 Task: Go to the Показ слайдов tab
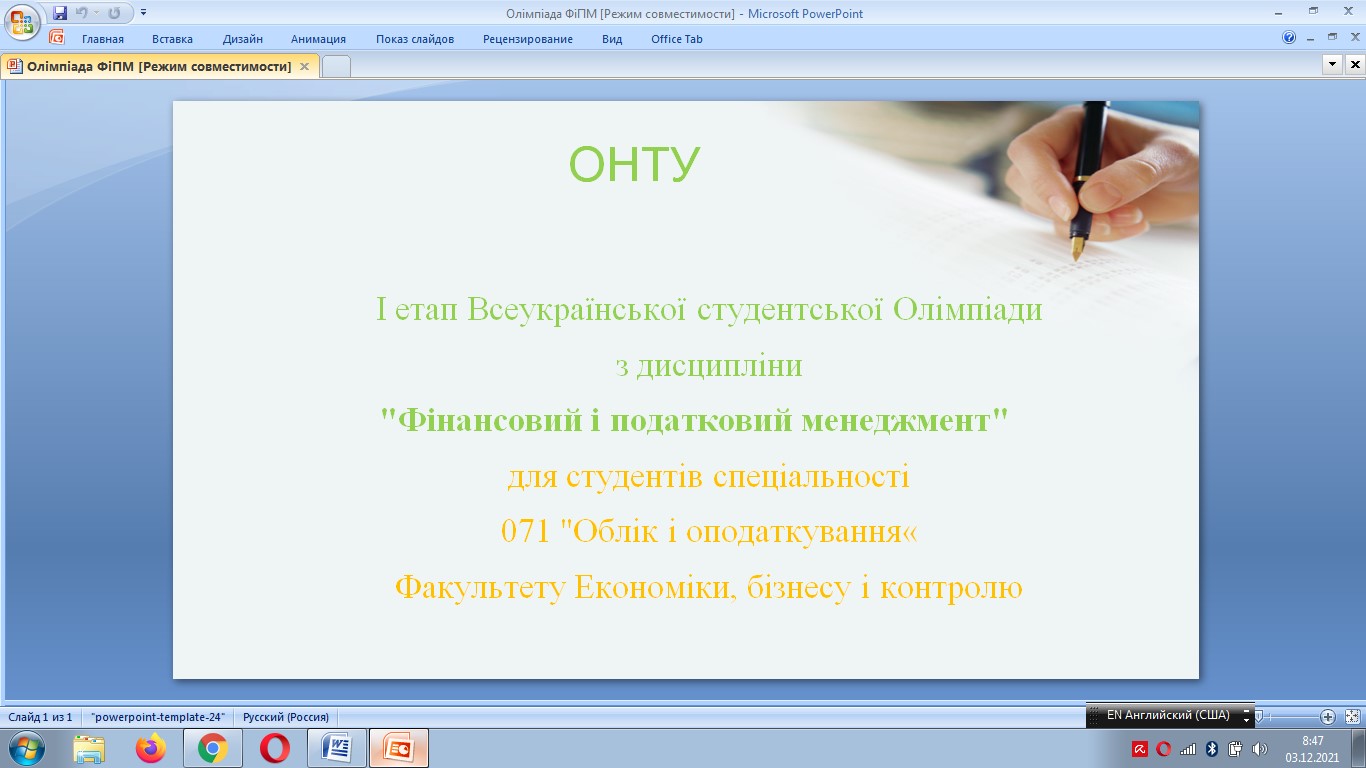point(415,39)
